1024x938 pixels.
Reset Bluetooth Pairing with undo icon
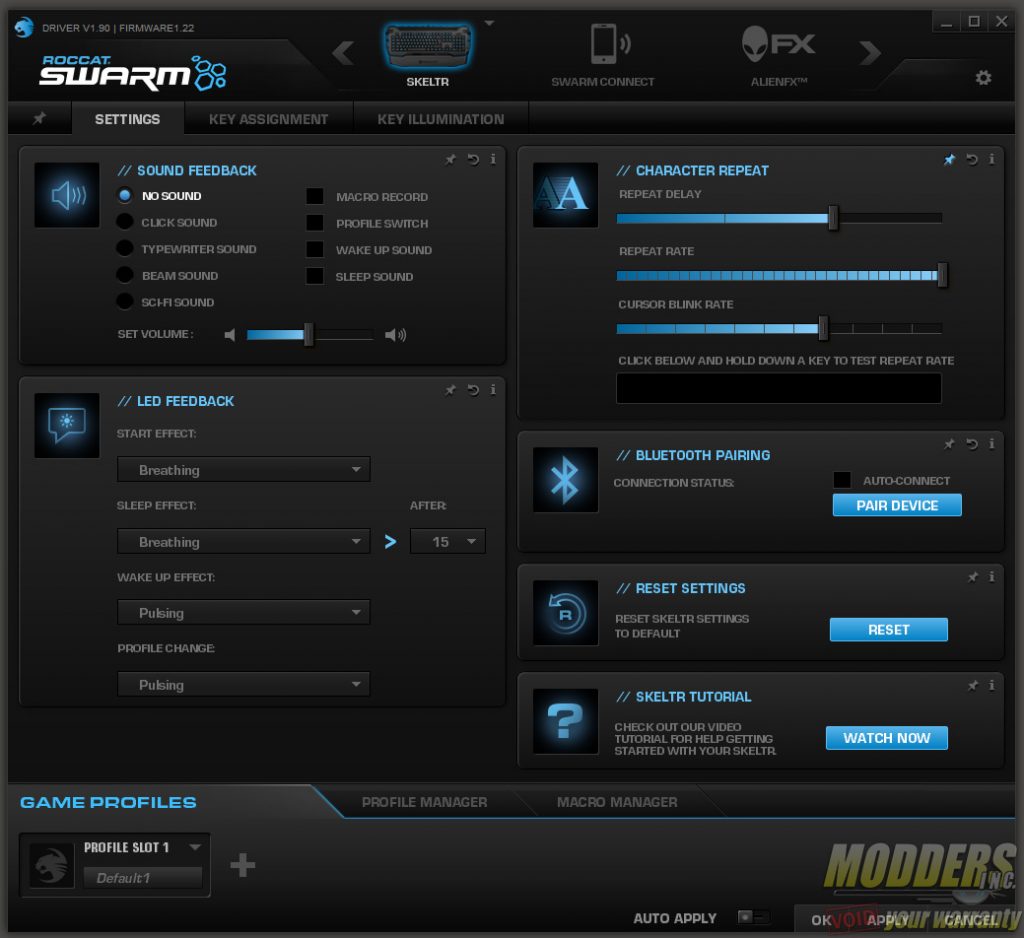[972, 444]
